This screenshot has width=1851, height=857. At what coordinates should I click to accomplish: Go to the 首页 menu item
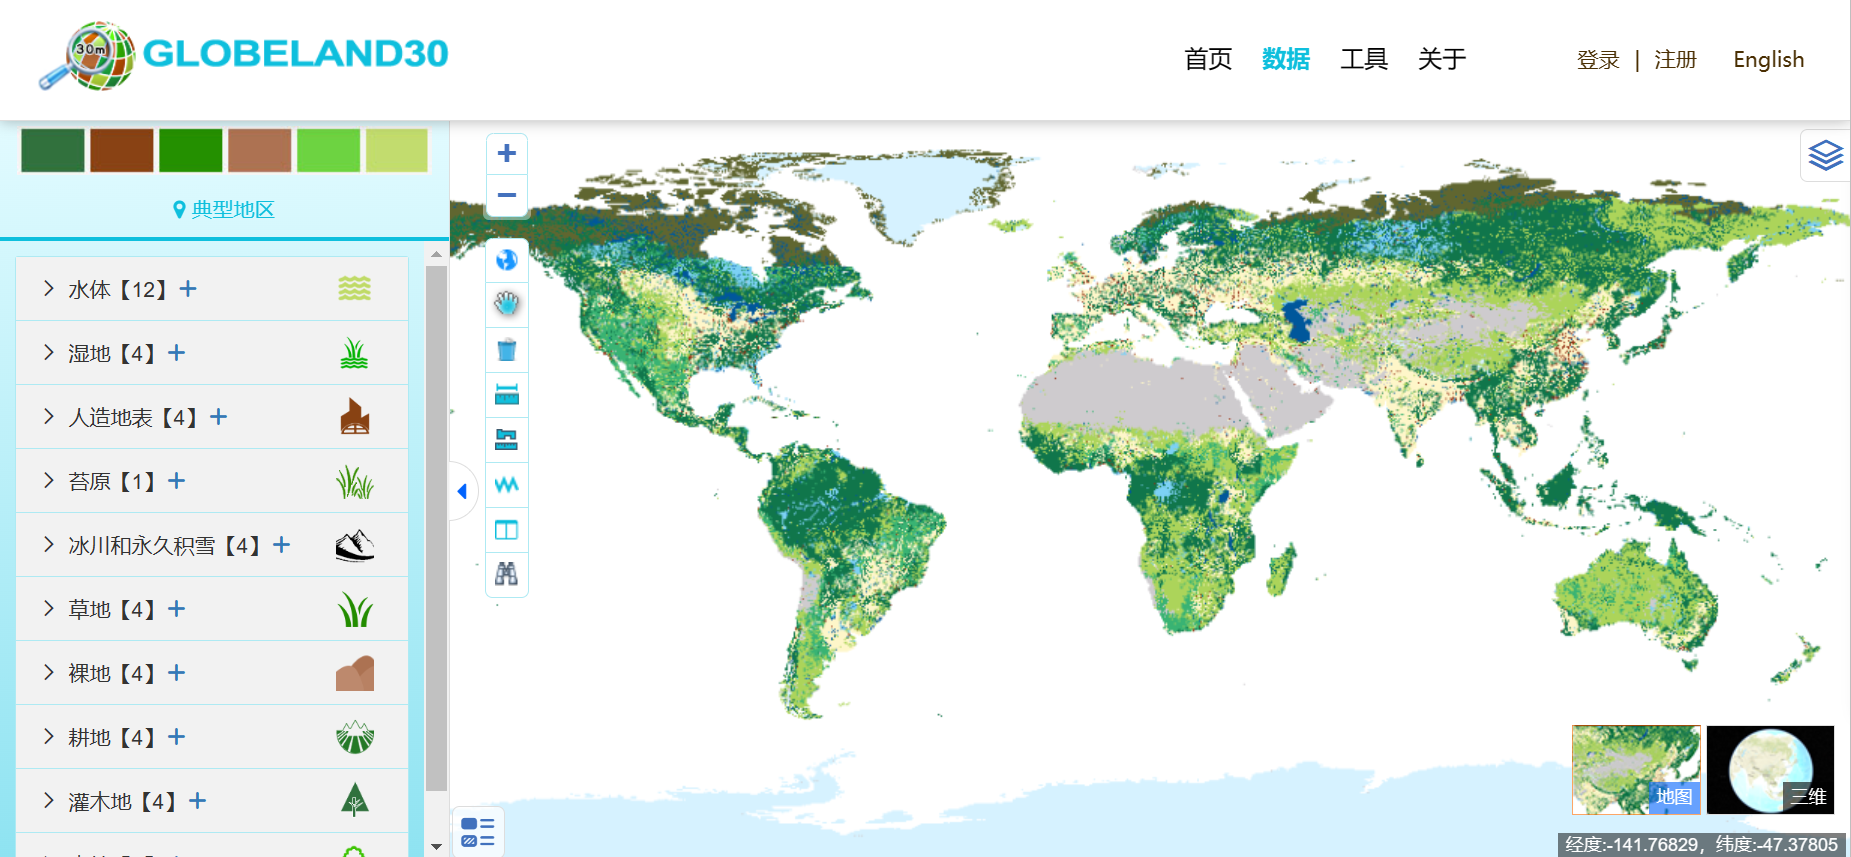point(1207,59)
